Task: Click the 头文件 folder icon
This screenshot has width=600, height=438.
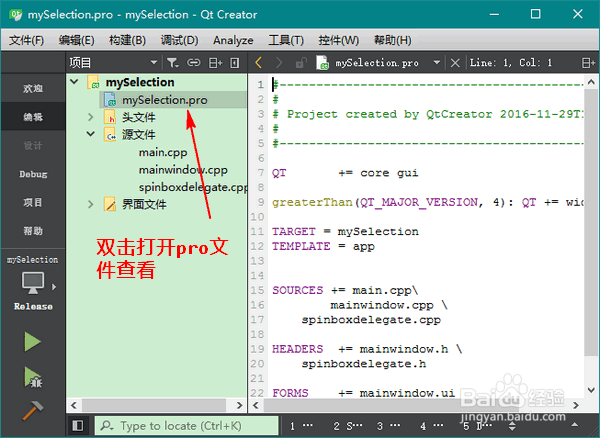Action: tap(110, 117)
